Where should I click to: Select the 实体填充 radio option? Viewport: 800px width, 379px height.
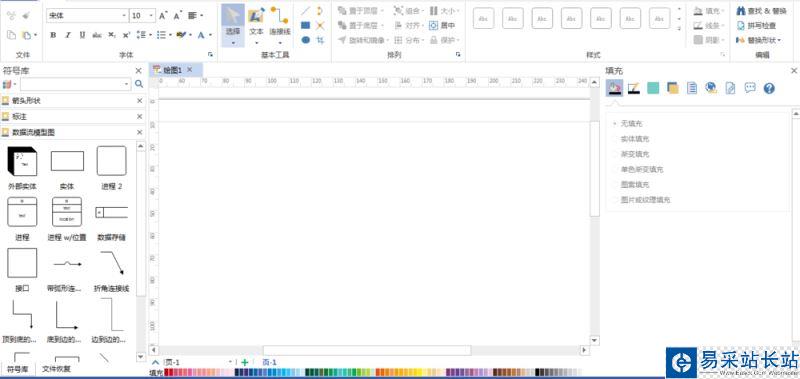[631, 139]
